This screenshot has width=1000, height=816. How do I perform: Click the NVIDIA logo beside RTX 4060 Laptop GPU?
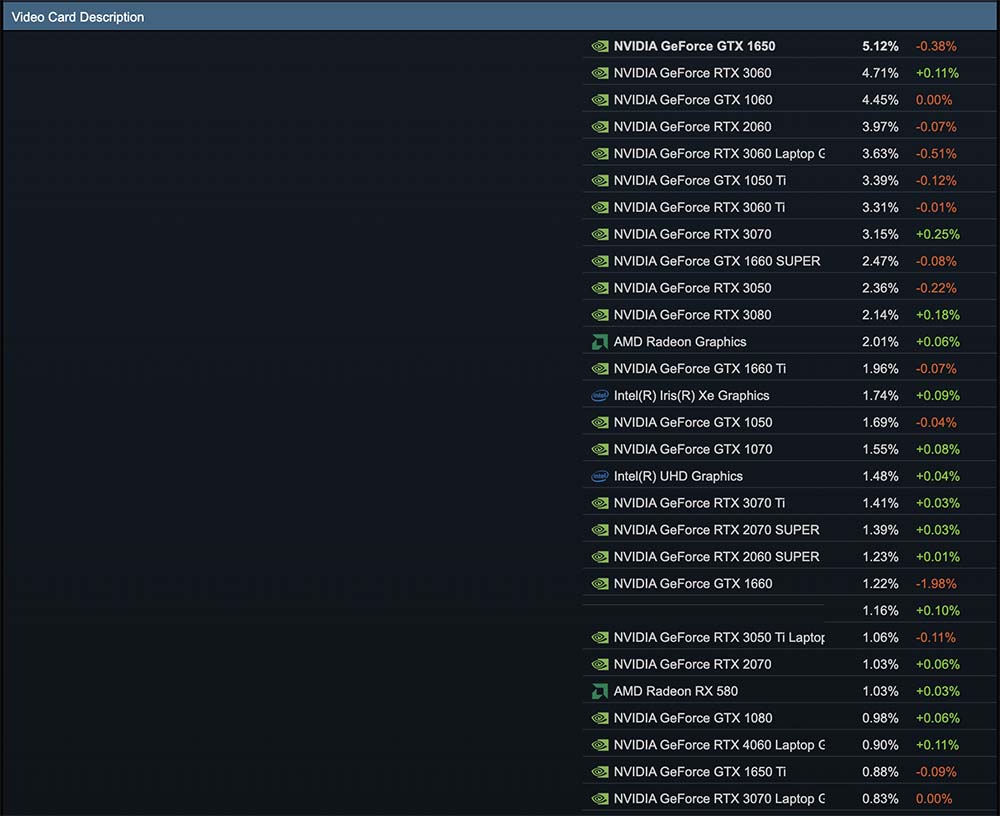pyautogui.click(x=600, y=745)
